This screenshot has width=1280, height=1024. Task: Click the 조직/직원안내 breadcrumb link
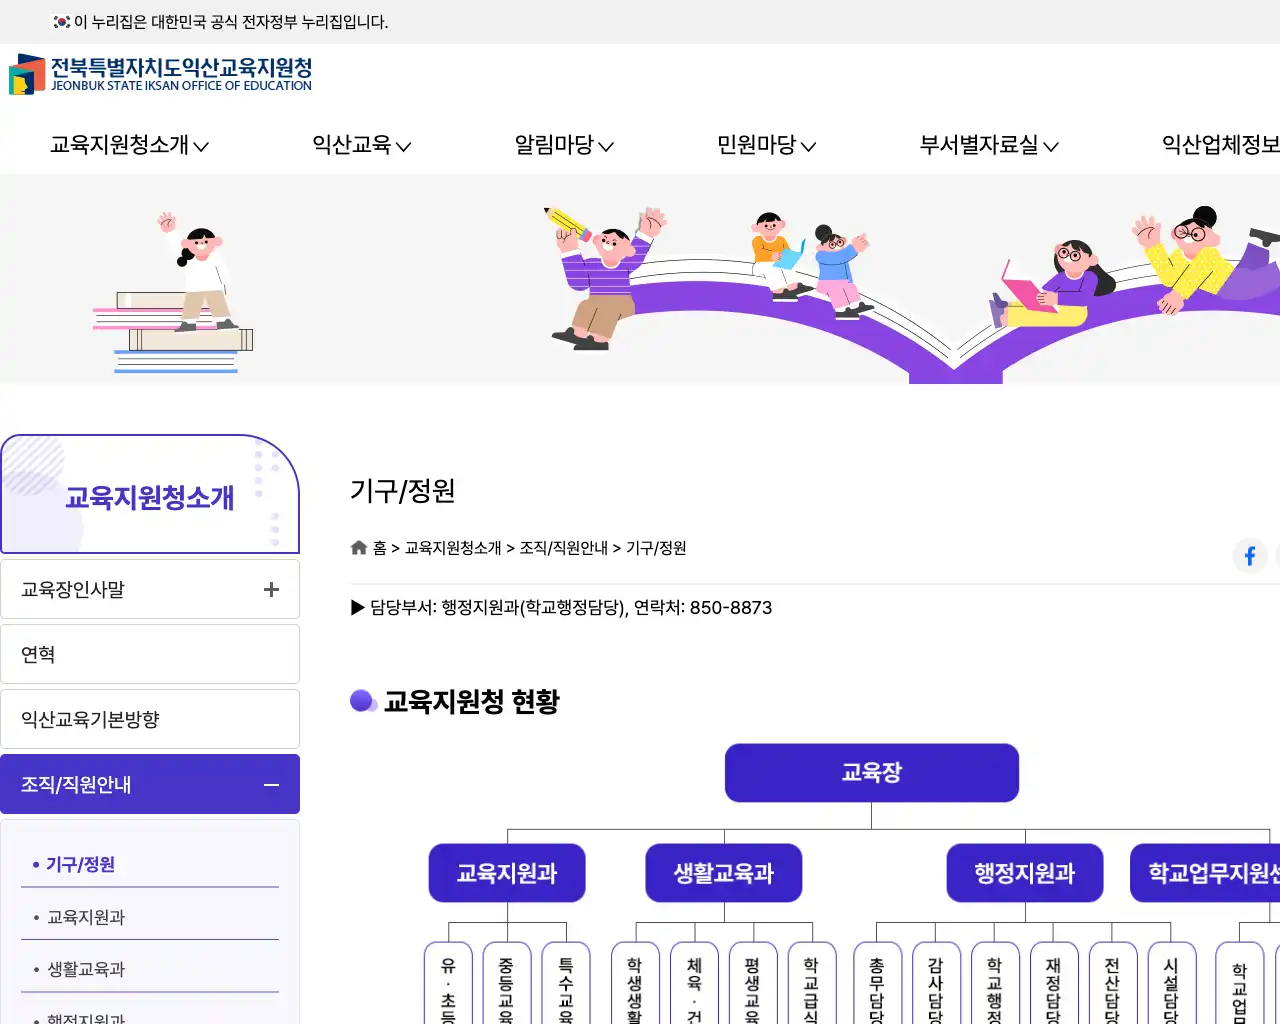pyautogui.click(x=565, y=548)
